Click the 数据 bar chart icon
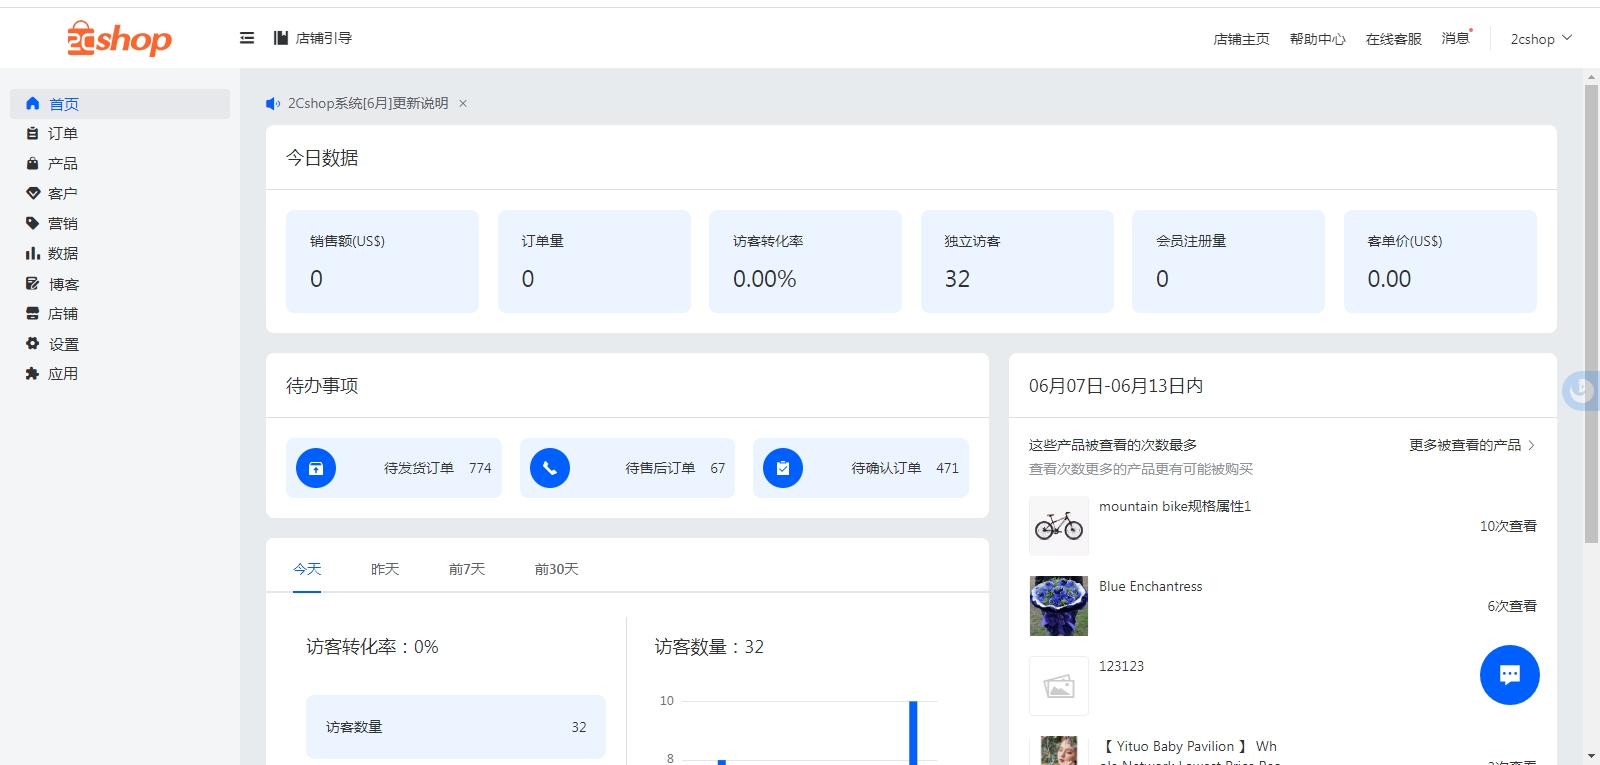Viewport: 1600px width, 765px height. (33, 253)
